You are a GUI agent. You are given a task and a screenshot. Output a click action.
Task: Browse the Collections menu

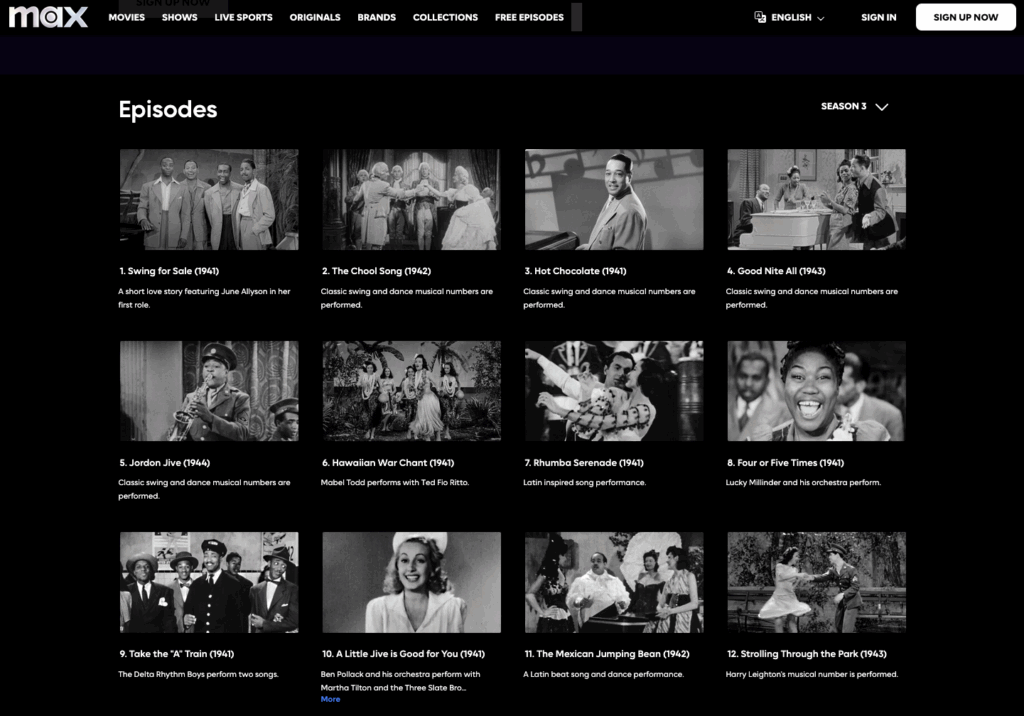445,17
